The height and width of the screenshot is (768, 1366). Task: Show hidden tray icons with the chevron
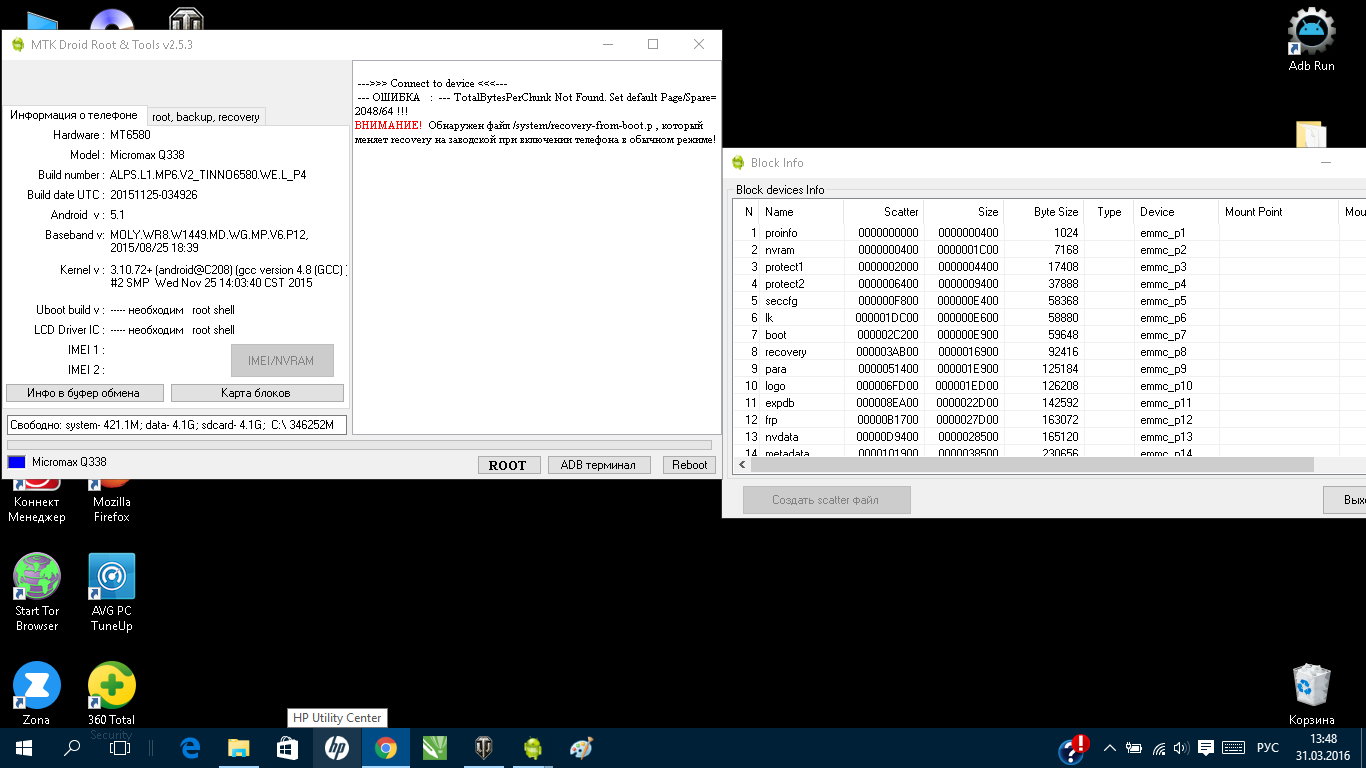coord(1110,748)
